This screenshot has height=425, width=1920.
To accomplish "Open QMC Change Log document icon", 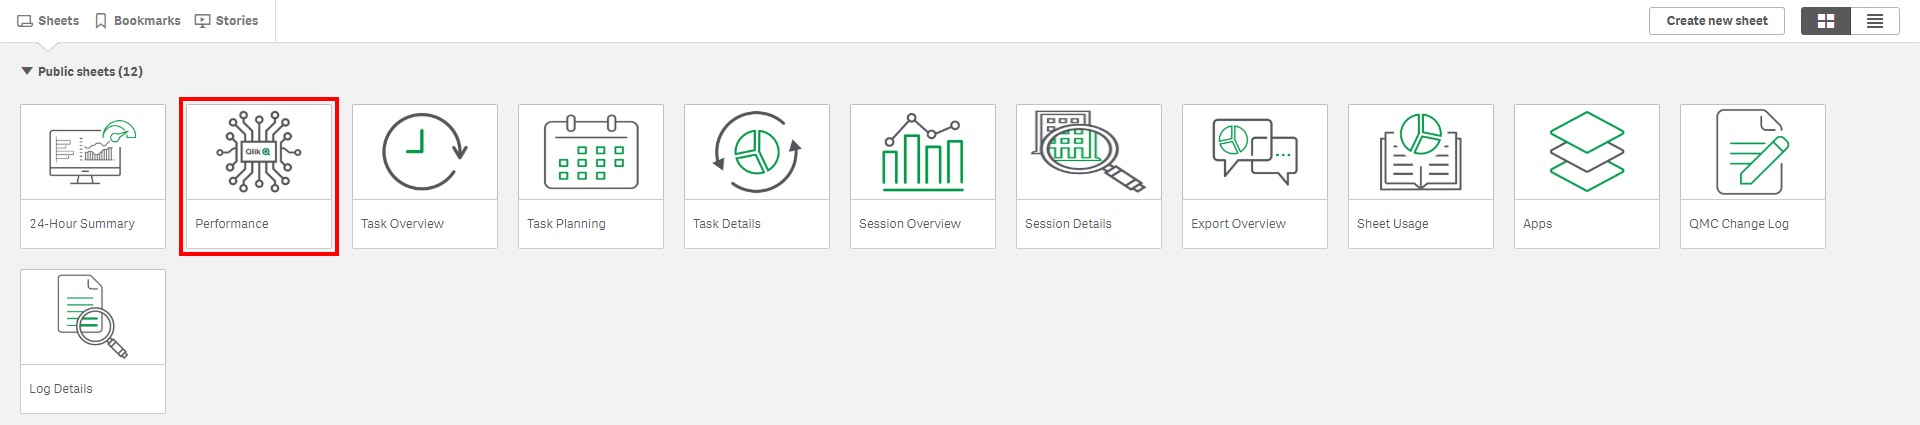I will point(1753,152).
